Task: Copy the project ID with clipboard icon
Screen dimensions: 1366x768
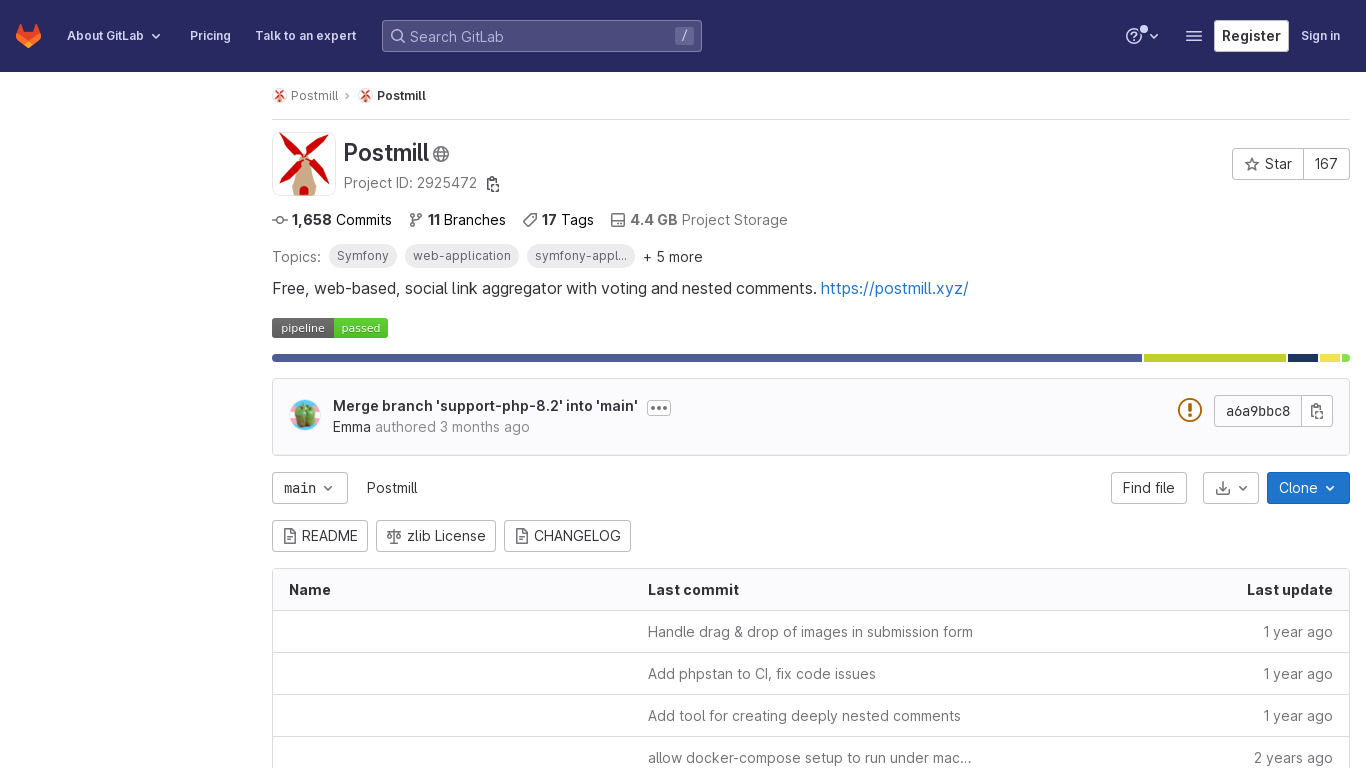Action: (x=493, y=184)
